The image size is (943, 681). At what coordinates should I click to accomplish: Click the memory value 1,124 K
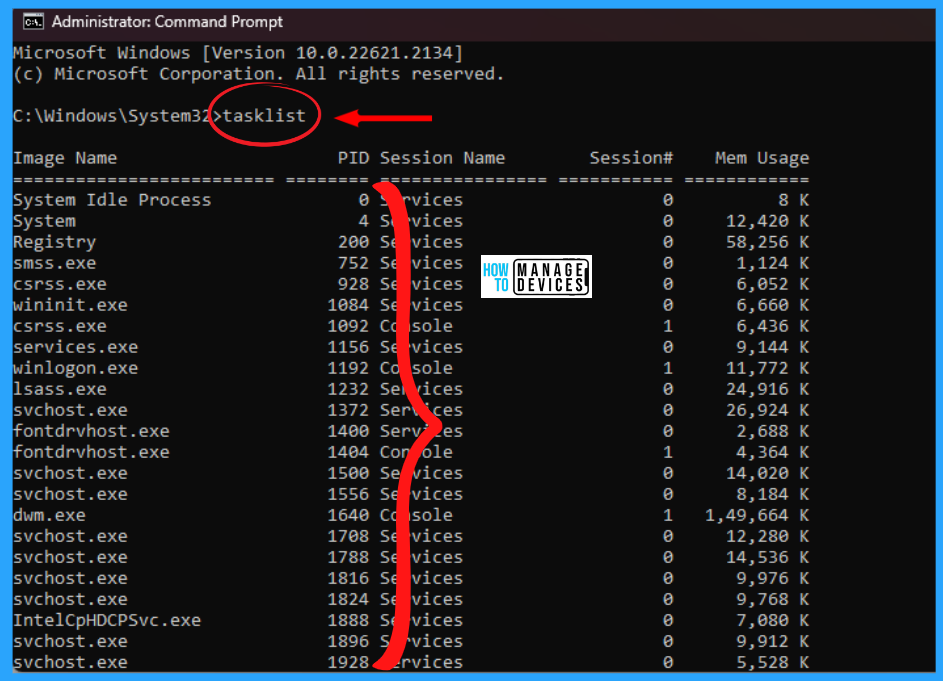click(x=773, y=263)
